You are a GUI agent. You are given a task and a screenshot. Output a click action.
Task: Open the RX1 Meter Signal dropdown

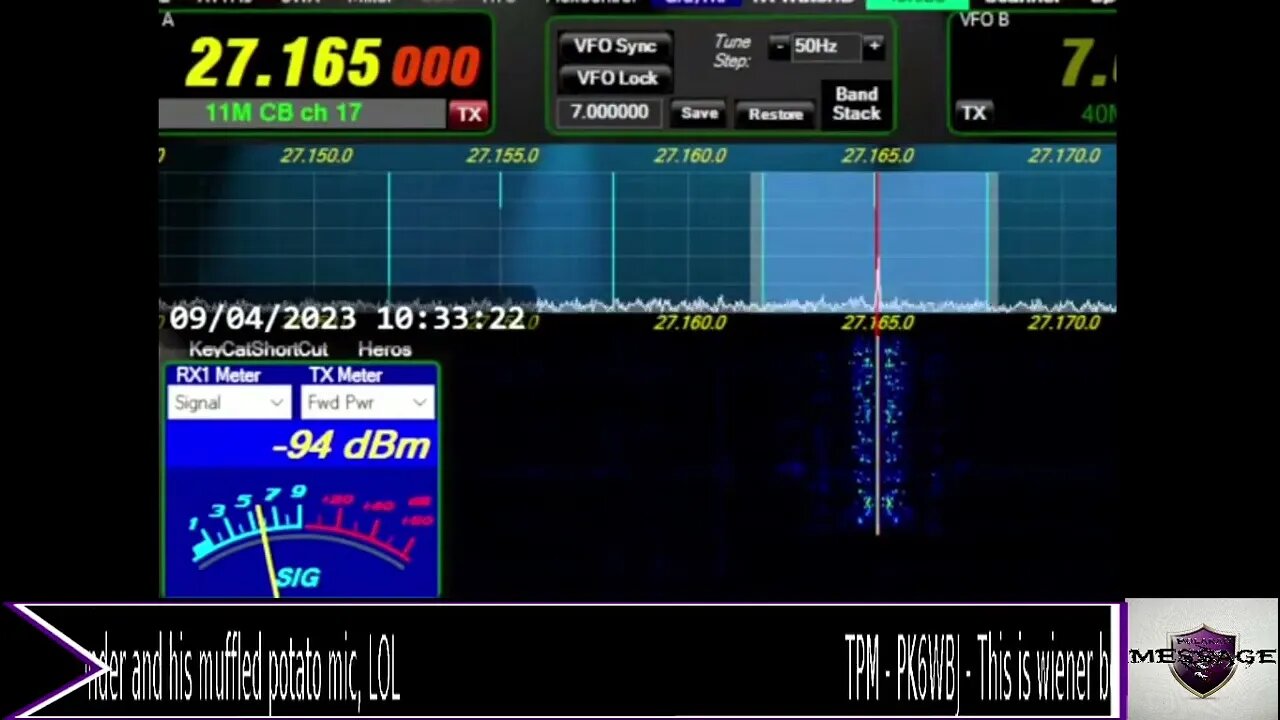point(229,403)
